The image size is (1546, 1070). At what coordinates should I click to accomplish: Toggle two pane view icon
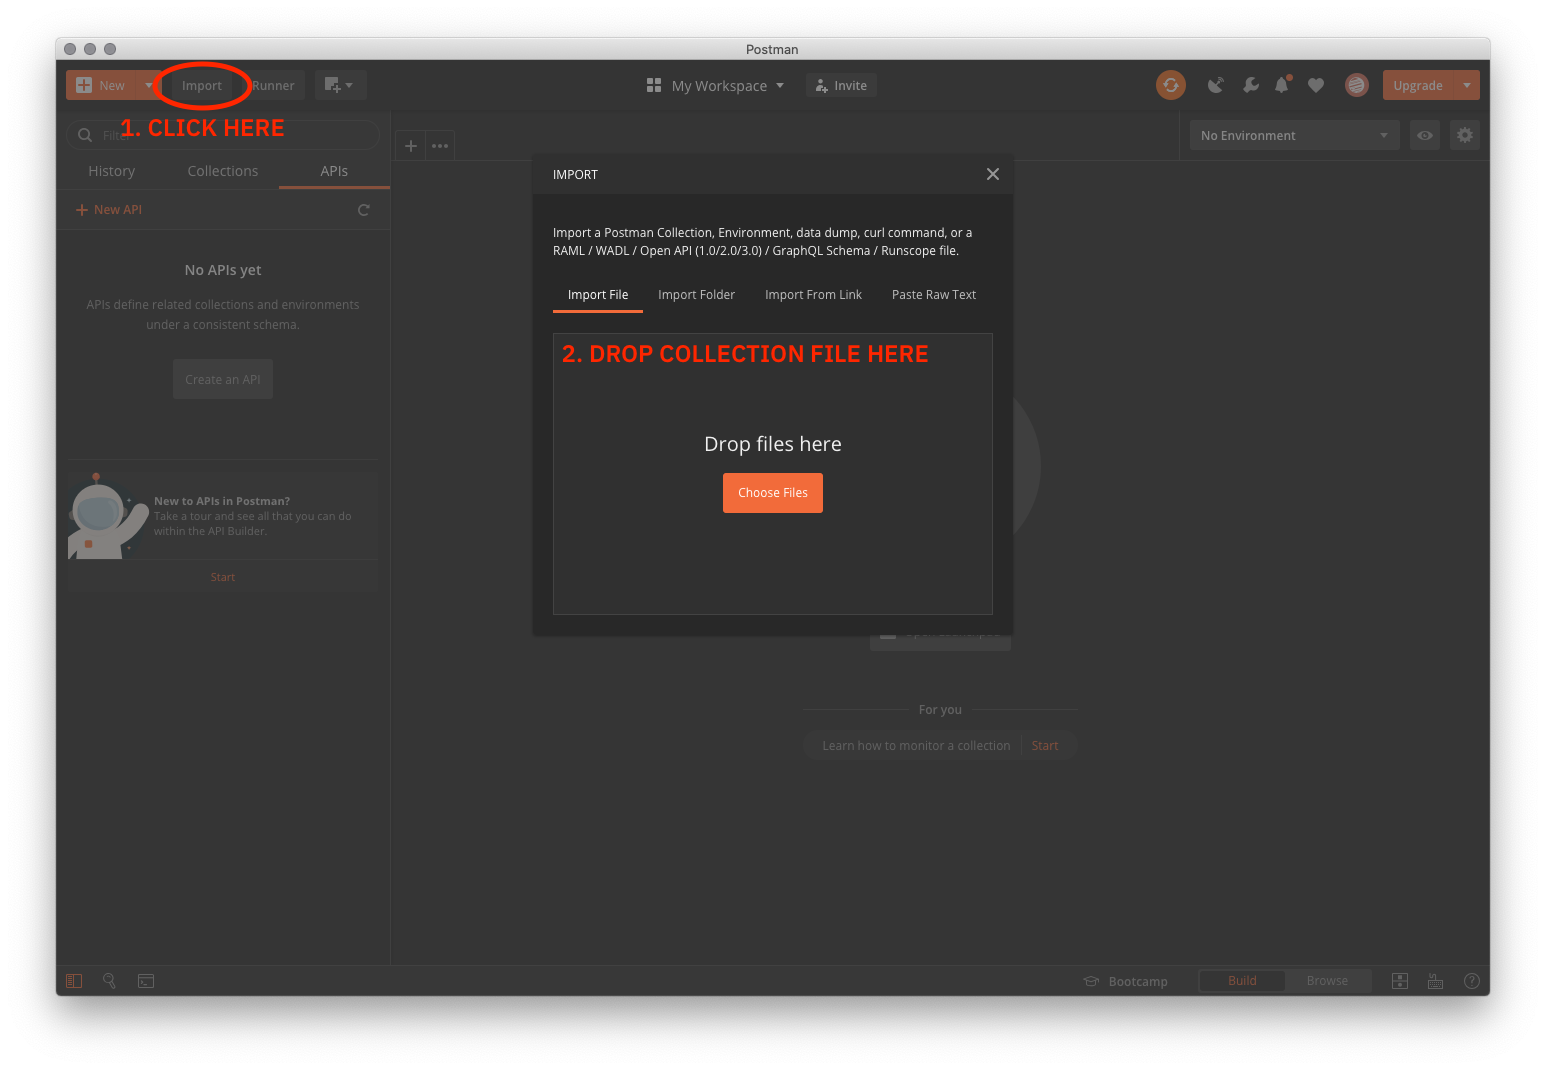click(1400, 981)
